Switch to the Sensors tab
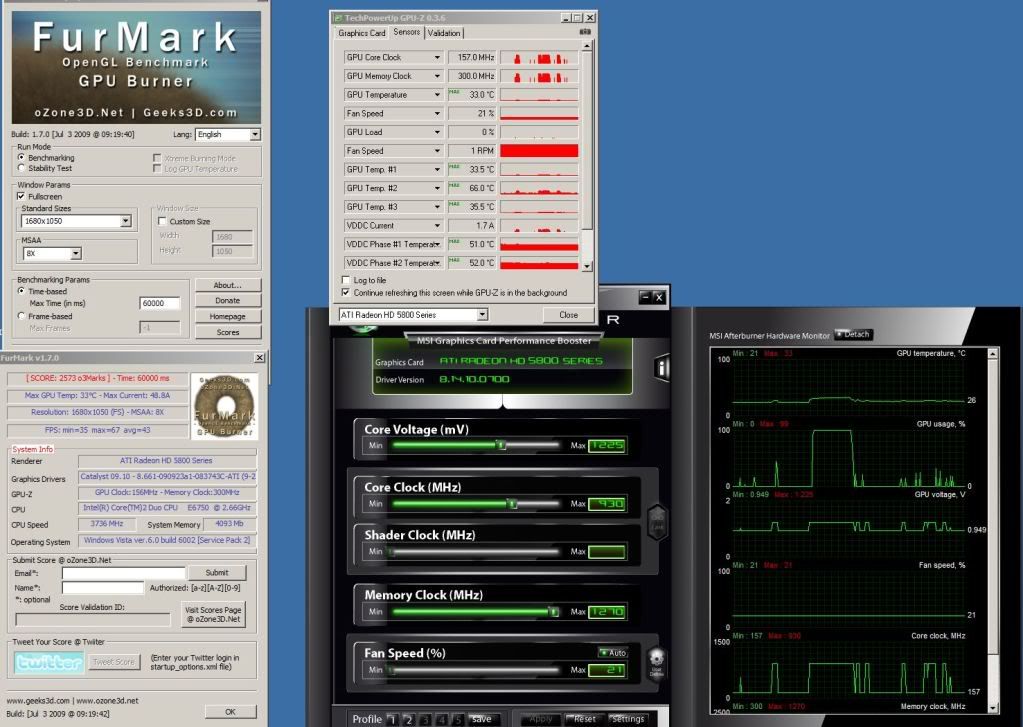1023x727 pixels. pyautogui.click(x=407, y=32)
